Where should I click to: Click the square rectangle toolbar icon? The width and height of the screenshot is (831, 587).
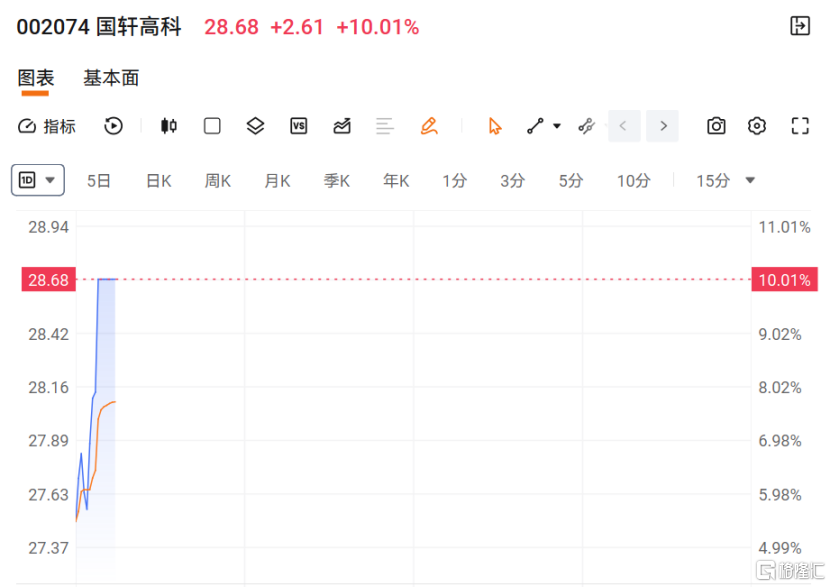pos(212,126)
